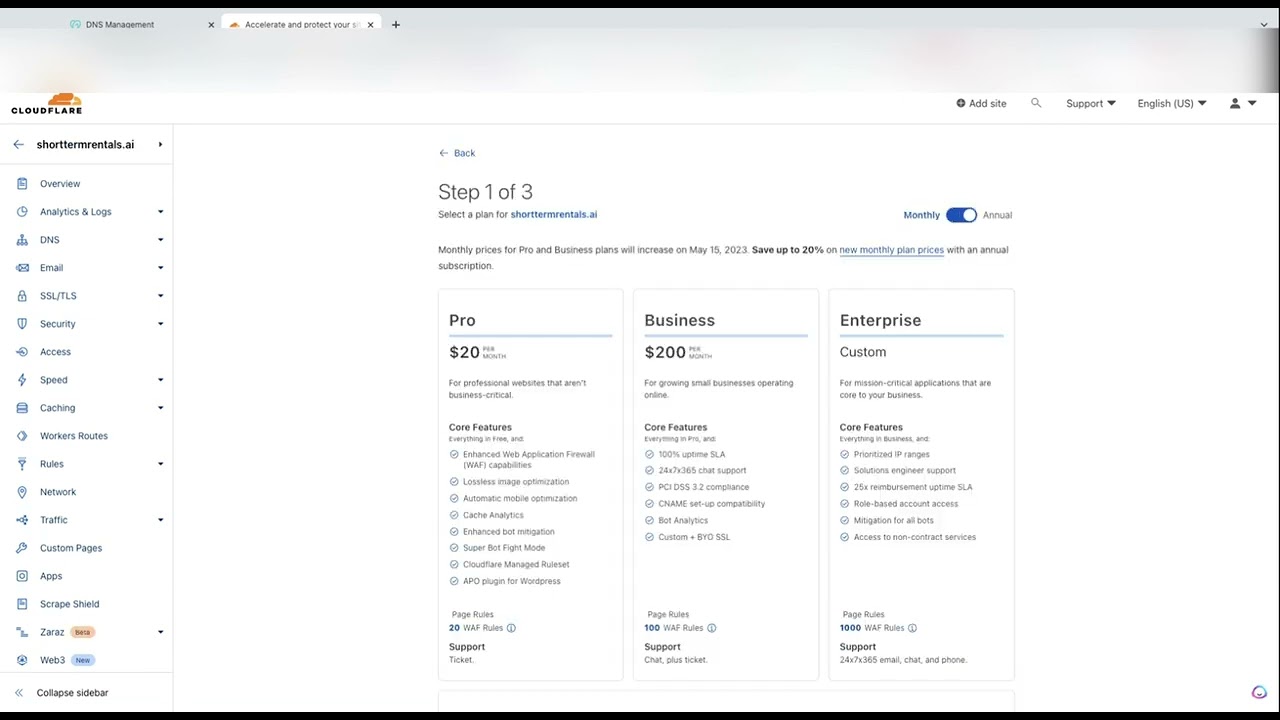1280x720 pixels.
Task: Select the Pro plan card heading
Action: (x=462, y=320)
